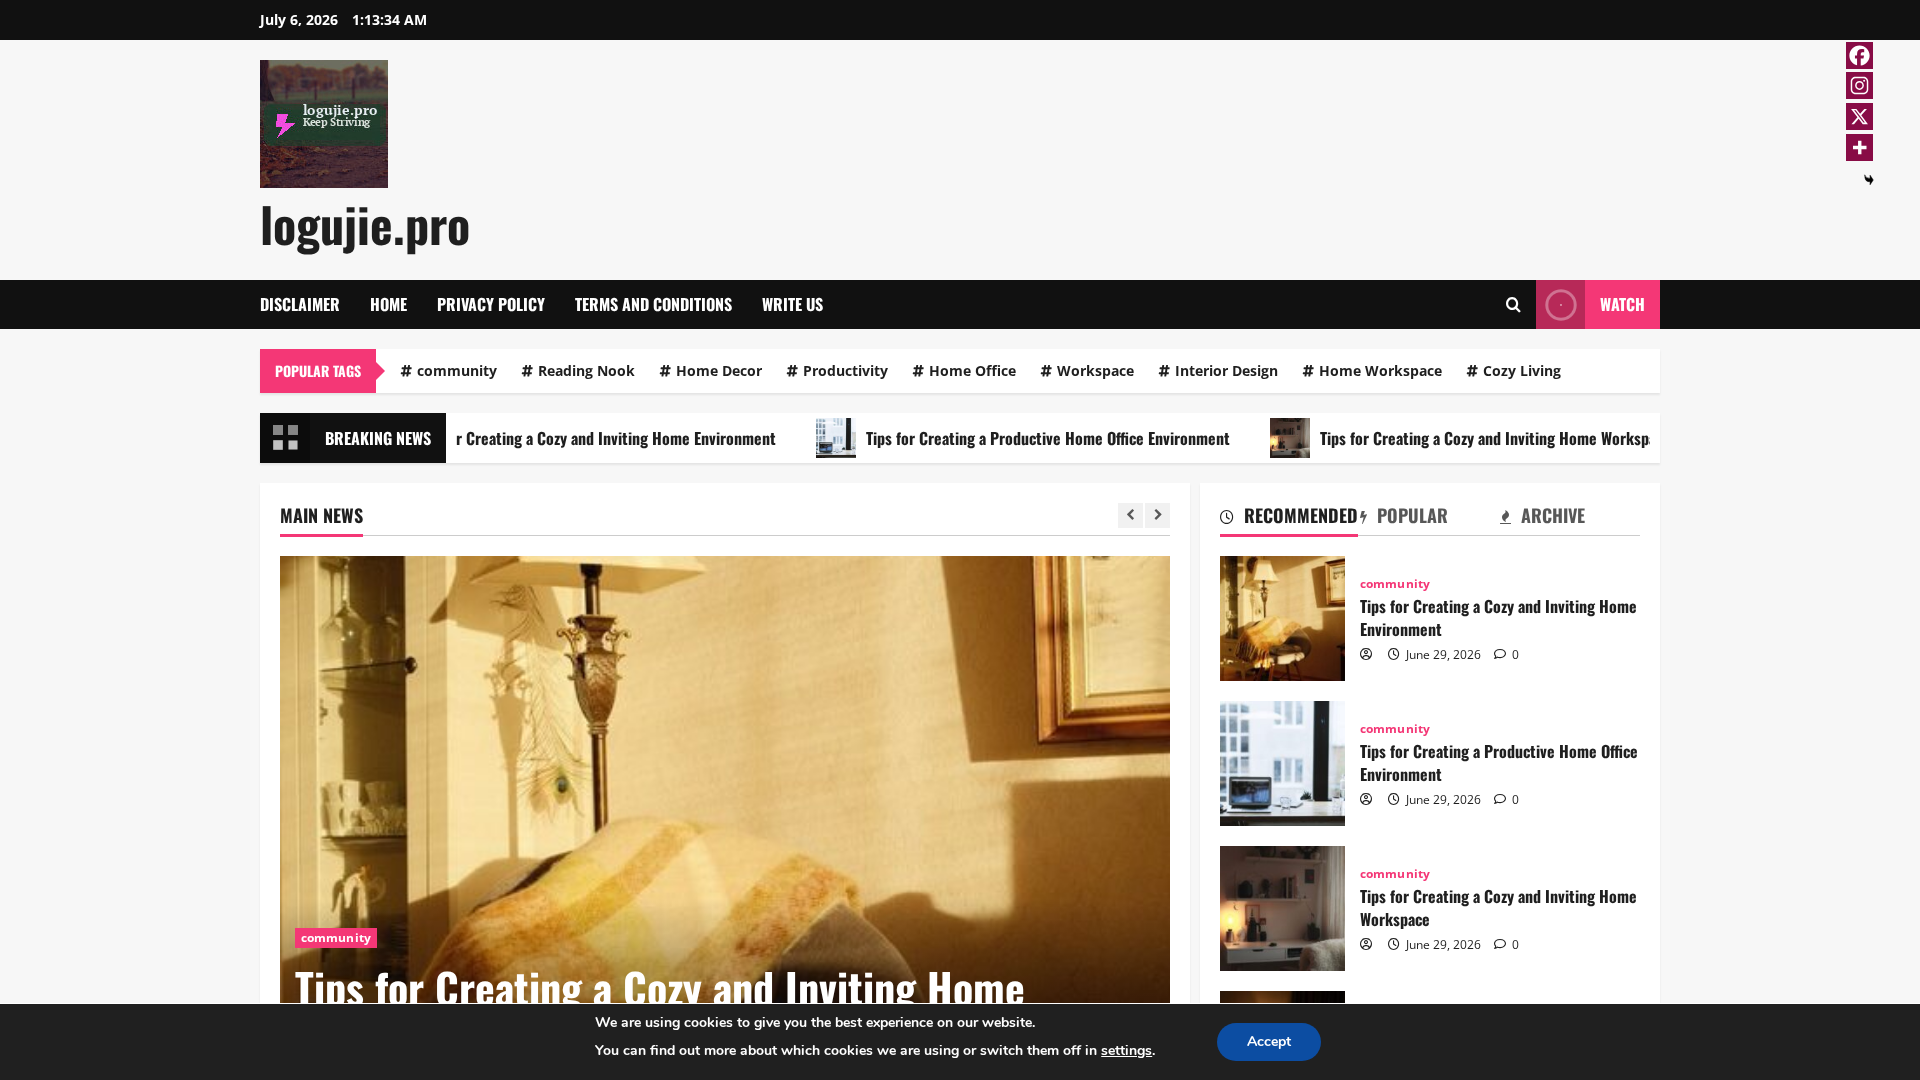Select the Interior Design tag
This screenshot has width=1920, height=1080.
(x=1218, y=371)
